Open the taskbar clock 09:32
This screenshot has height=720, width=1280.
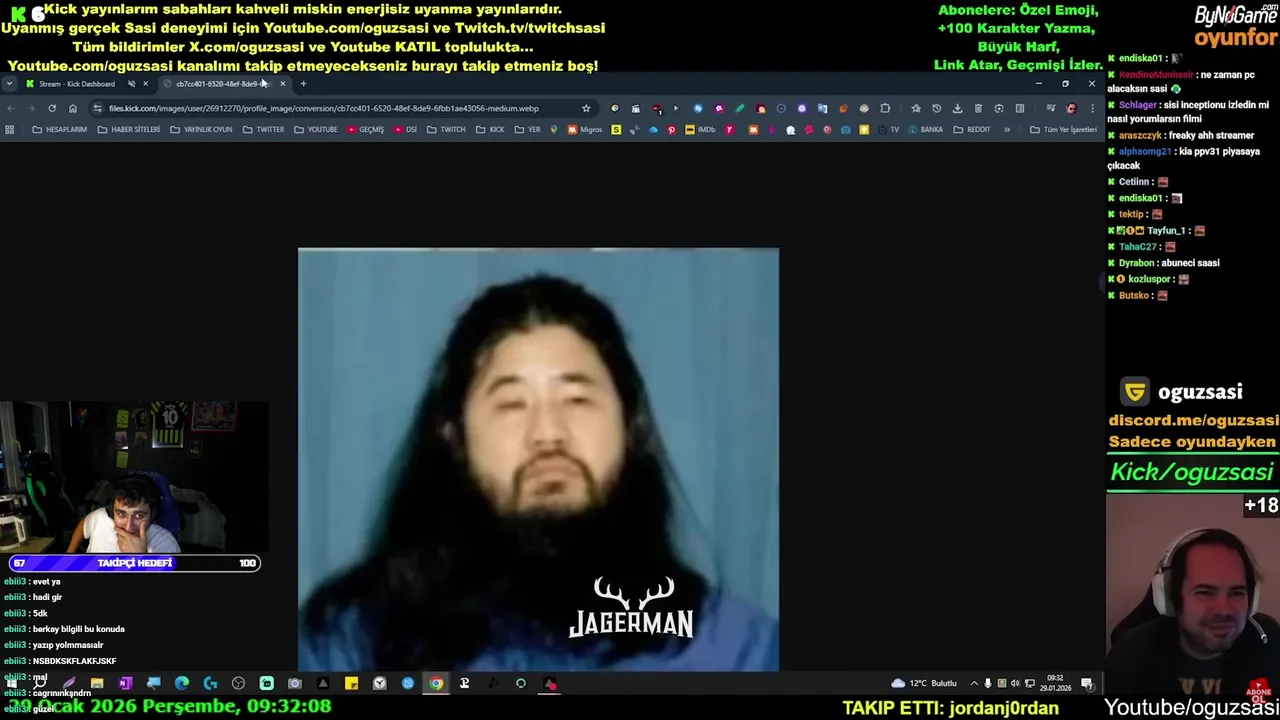point(1055,683)
